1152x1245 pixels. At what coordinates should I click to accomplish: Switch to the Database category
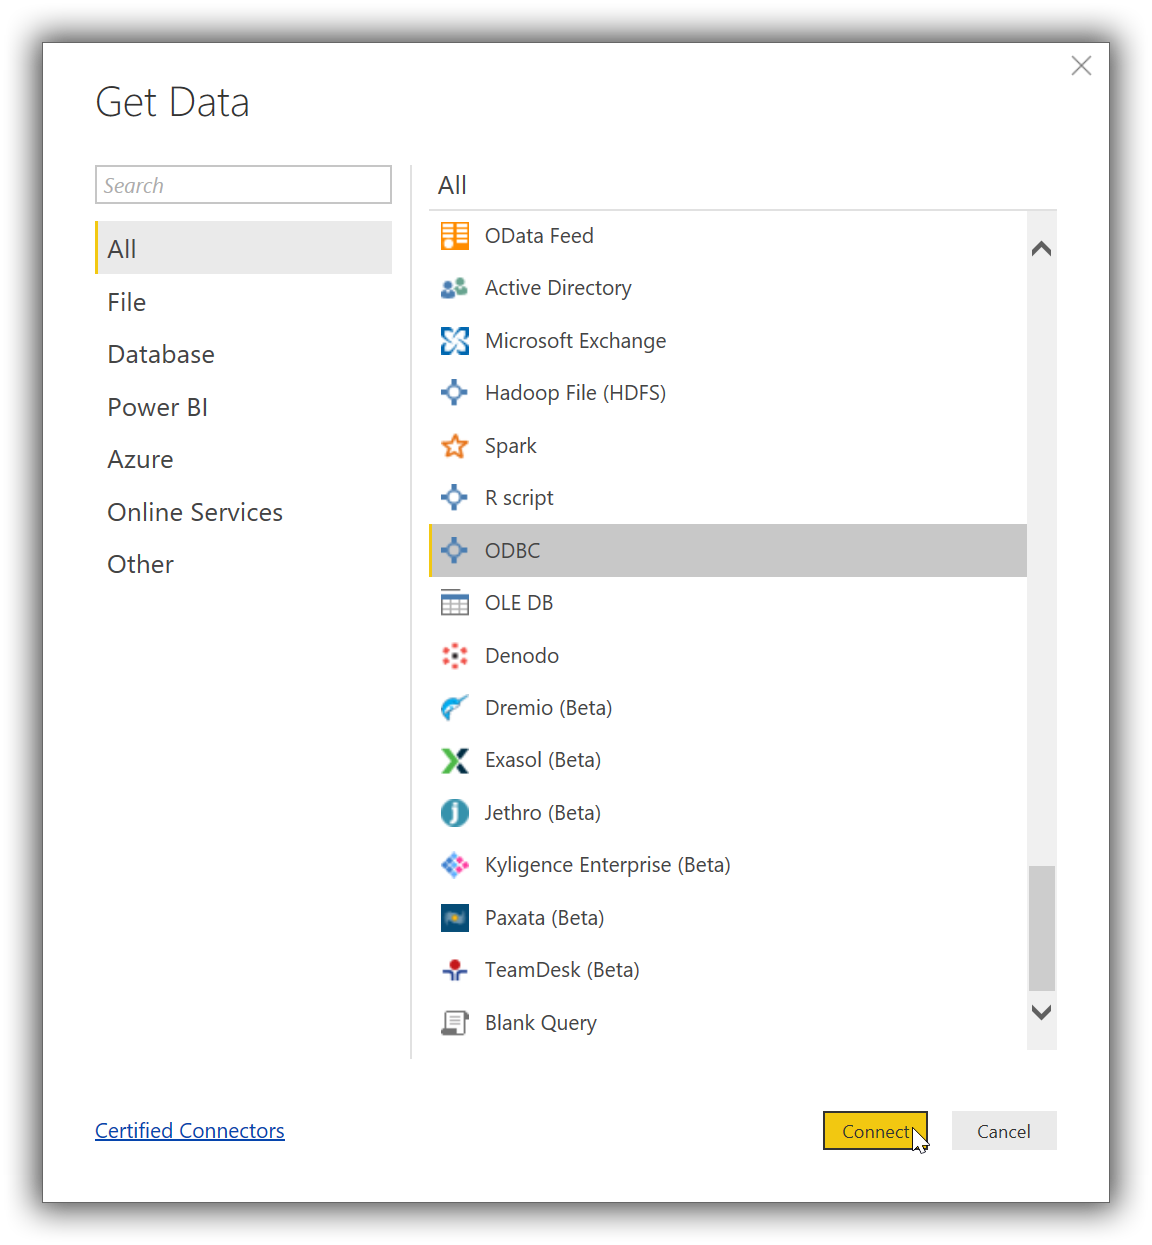[161, 355]
